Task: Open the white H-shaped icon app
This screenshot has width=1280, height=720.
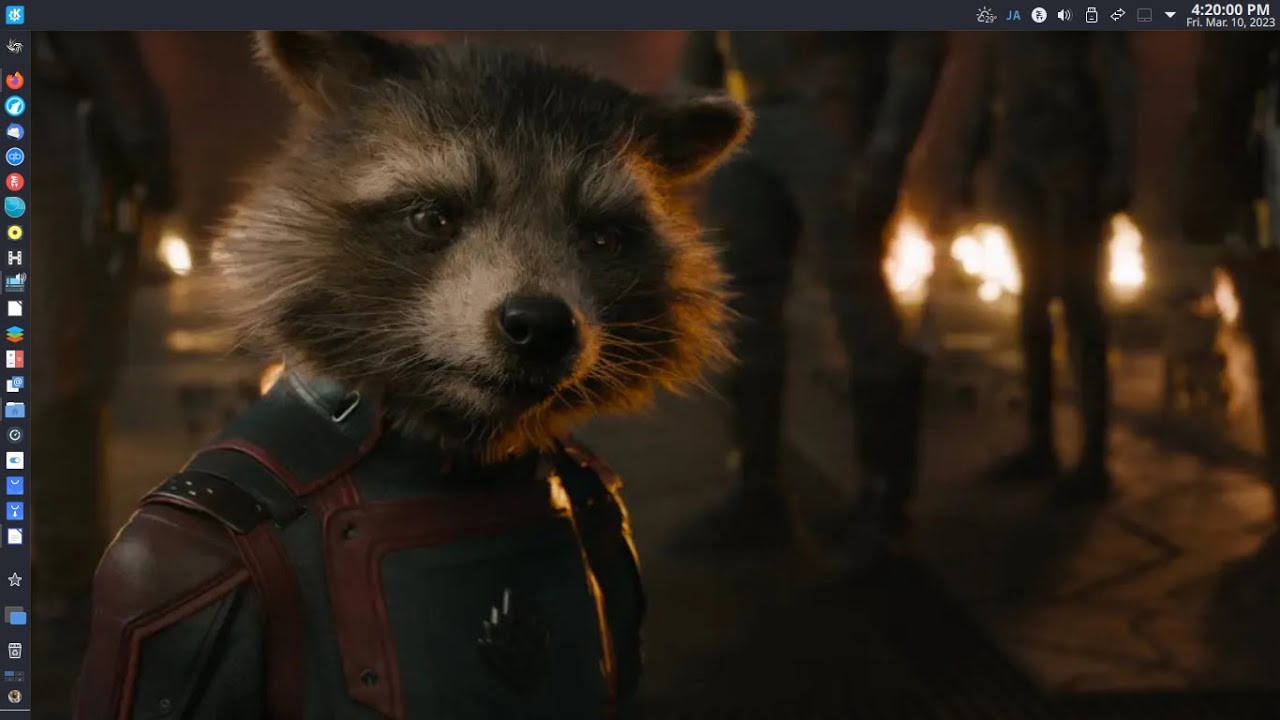Action: (x=15, y=258)
